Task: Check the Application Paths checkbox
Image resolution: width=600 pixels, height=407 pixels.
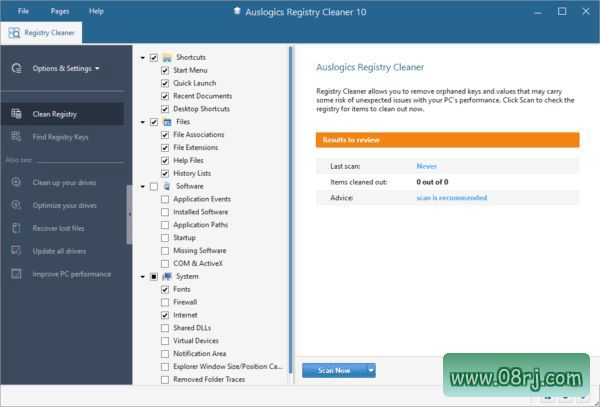Action: tap(165, 225)
